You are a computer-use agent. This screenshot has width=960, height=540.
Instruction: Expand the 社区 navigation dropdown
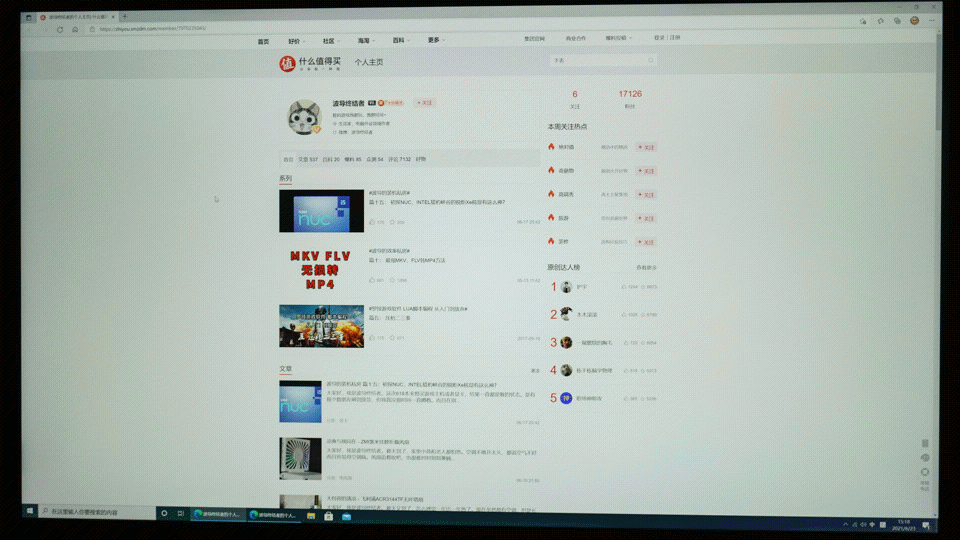tap(331, 41)
